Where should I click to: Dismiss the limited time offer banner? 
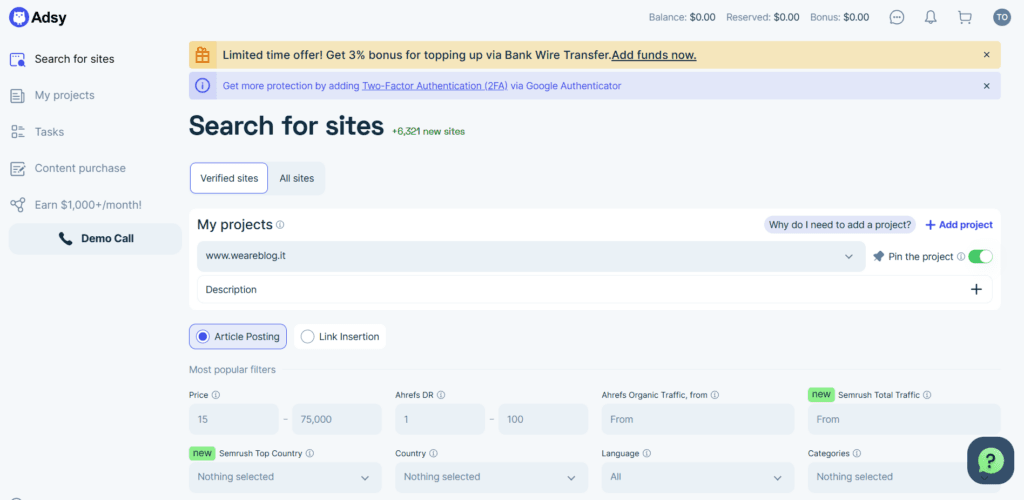click(x=987, y=55)
